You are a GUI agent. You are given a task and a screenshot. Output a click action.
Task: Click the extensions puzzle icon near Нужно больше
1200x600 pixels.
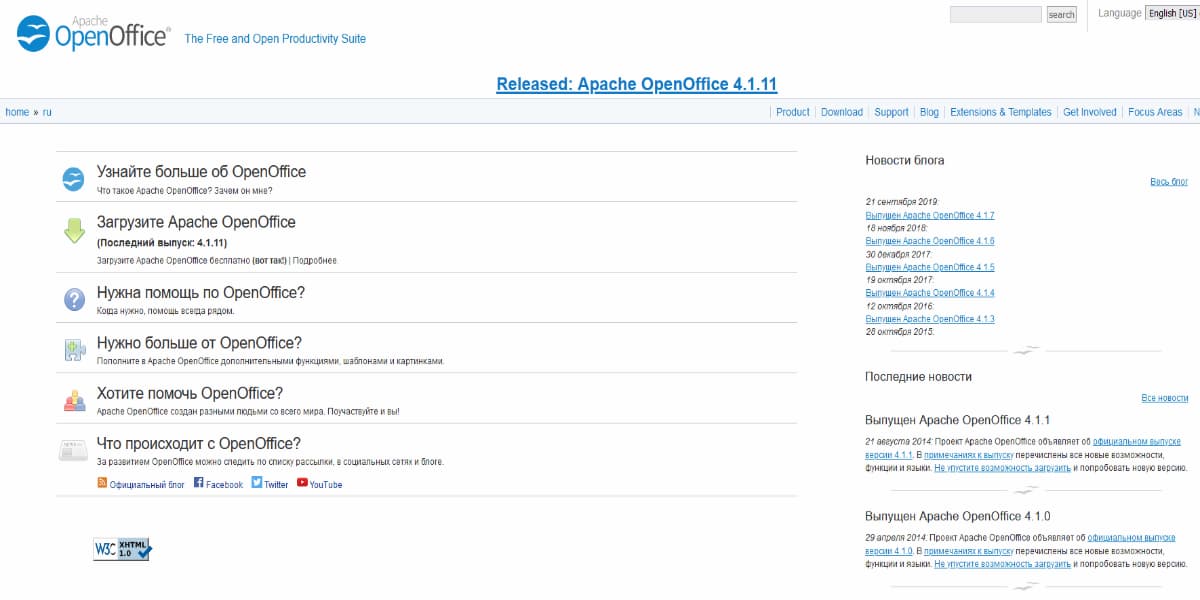click(x=73, y=350)
